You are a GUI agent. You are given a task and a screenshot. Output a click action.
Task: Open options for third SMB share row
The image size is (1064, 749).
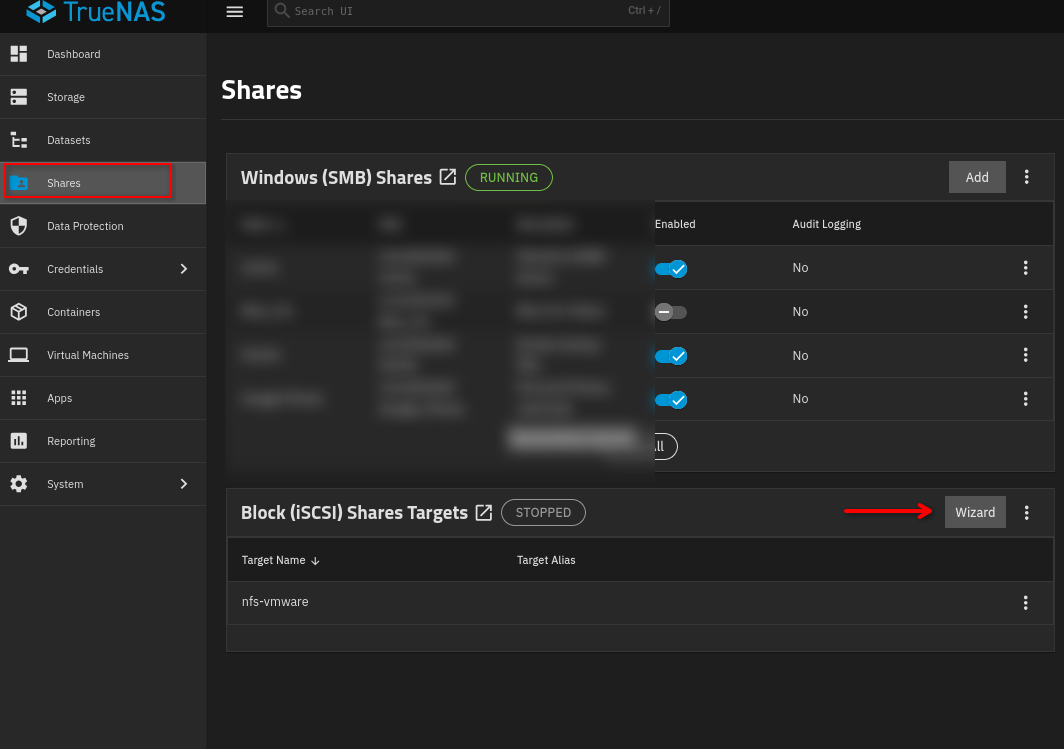point(1025,355)
